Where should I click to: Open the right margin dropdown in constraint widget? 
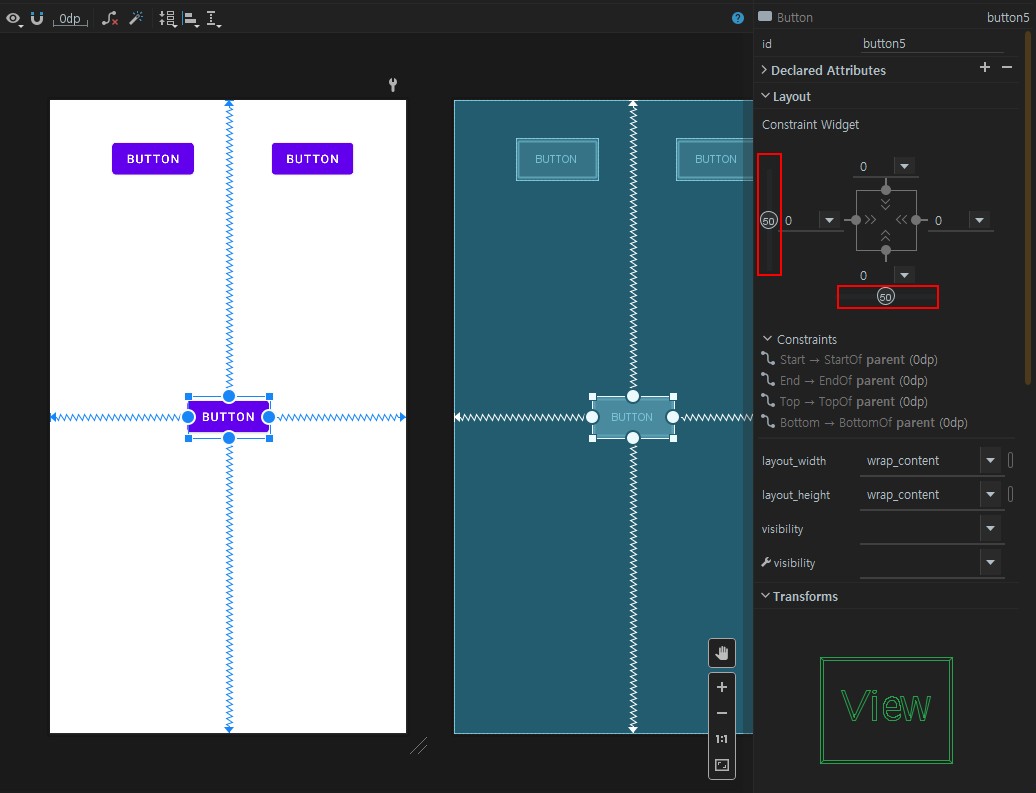(x=980, y=221)
